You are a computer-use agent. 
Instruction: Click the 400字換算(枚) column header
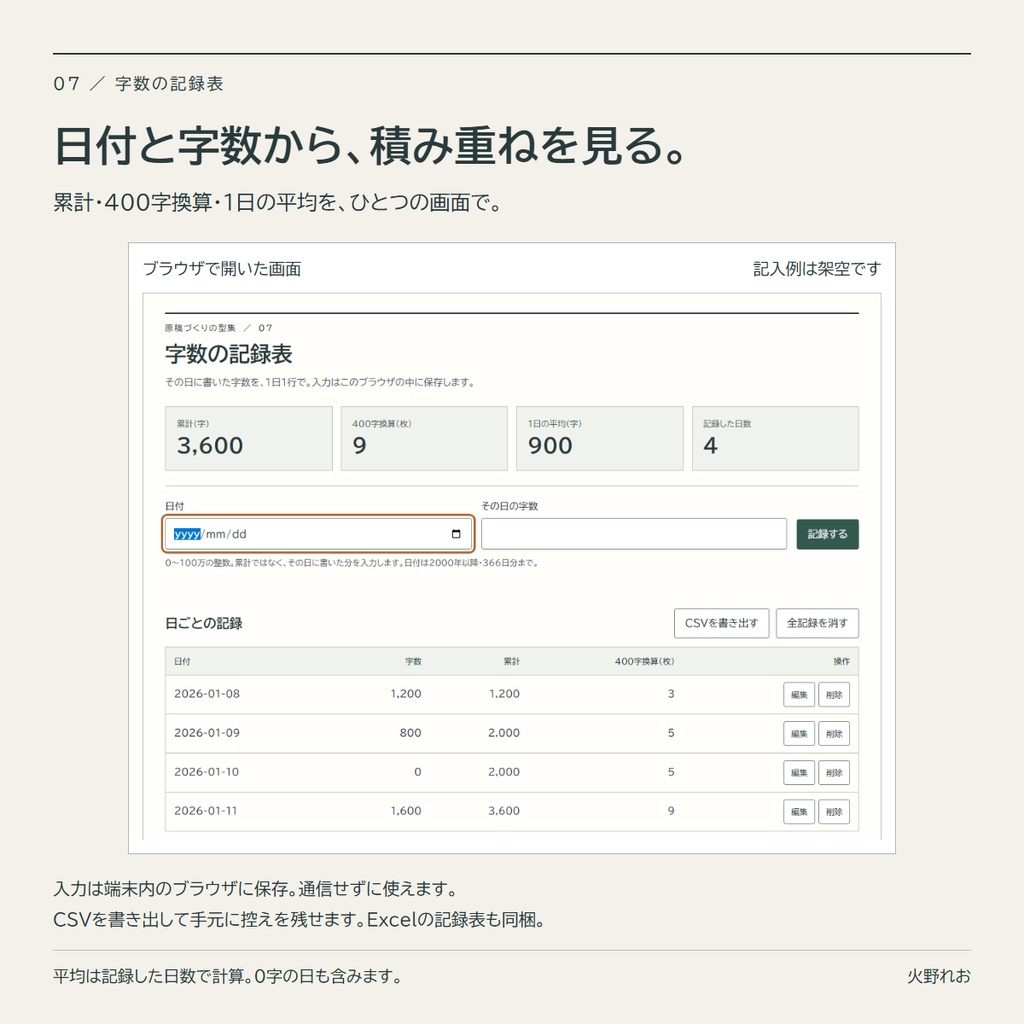click(x=645, y=662)
